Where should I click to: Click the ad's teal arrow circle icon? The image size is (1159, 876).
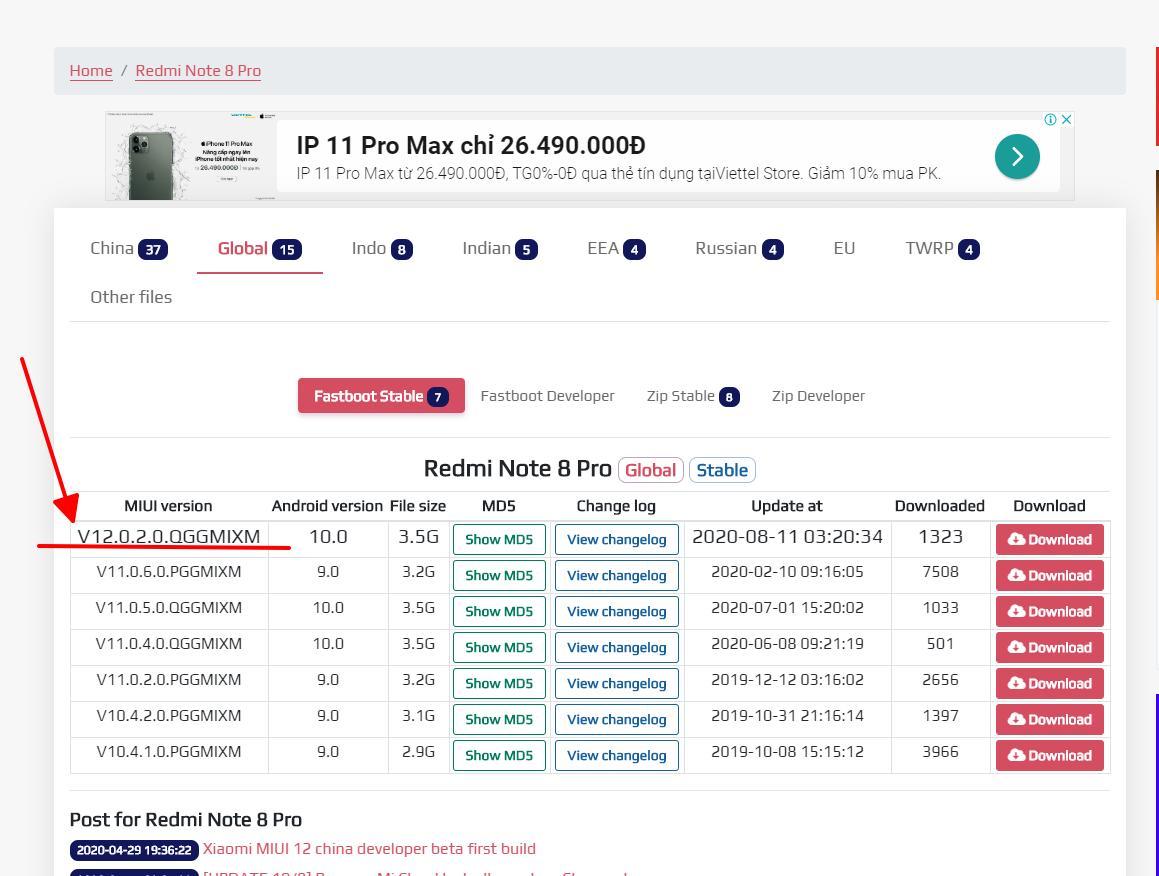pyautogui.click(x=1017, y=156)
